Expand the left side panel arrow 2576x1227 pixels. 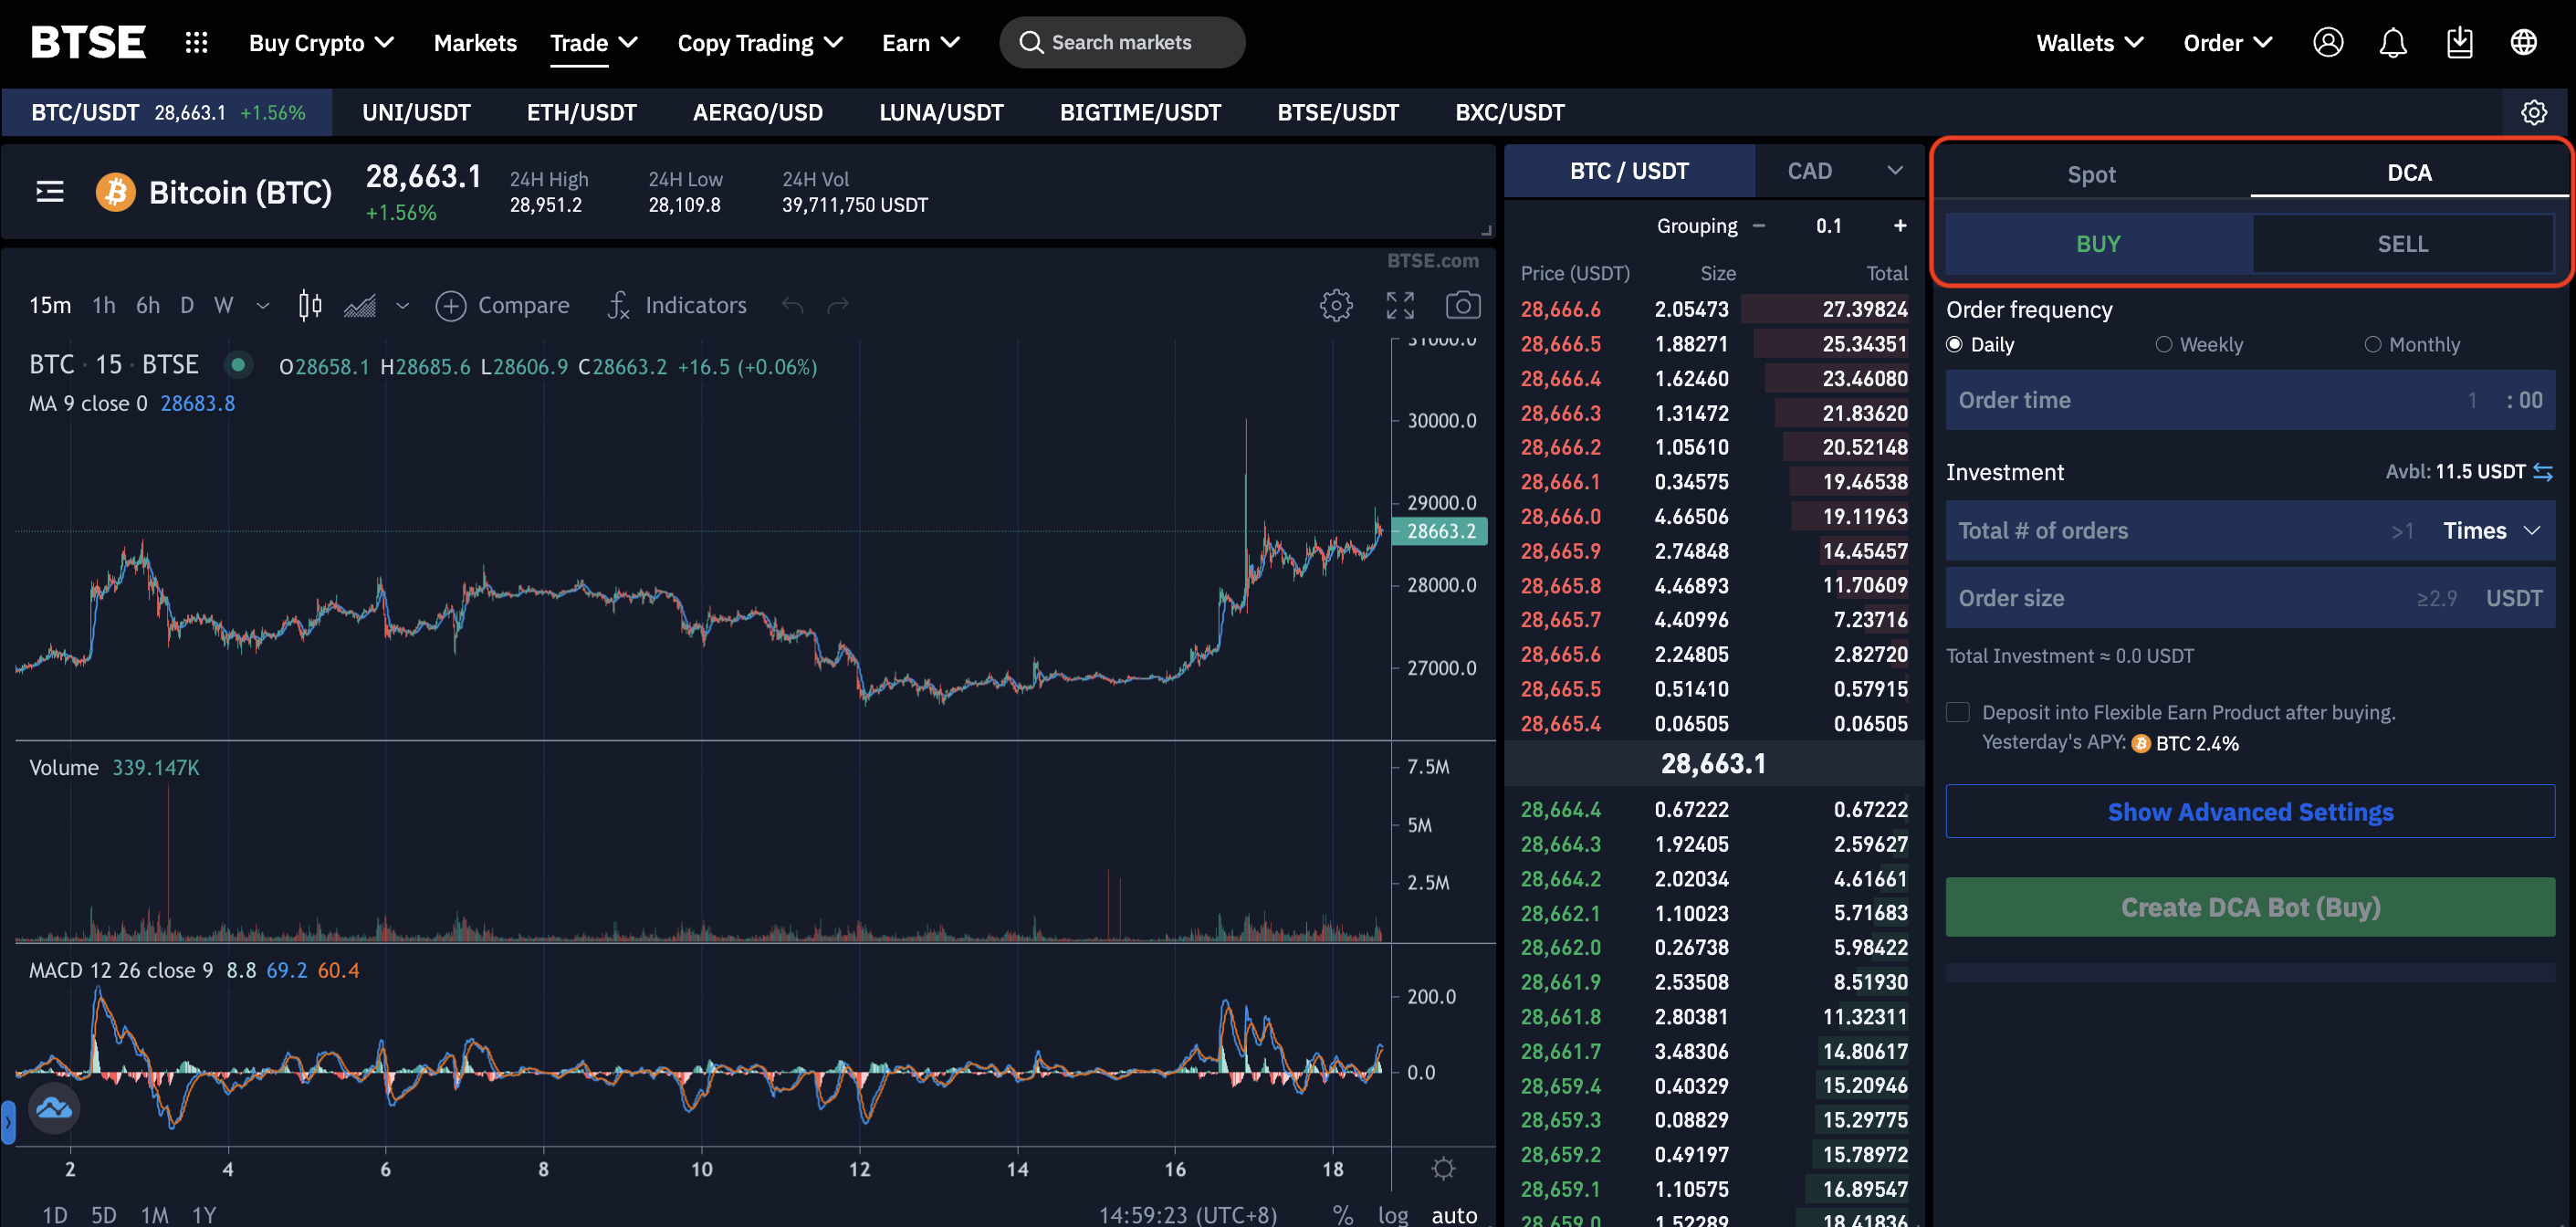[8, 1121]
